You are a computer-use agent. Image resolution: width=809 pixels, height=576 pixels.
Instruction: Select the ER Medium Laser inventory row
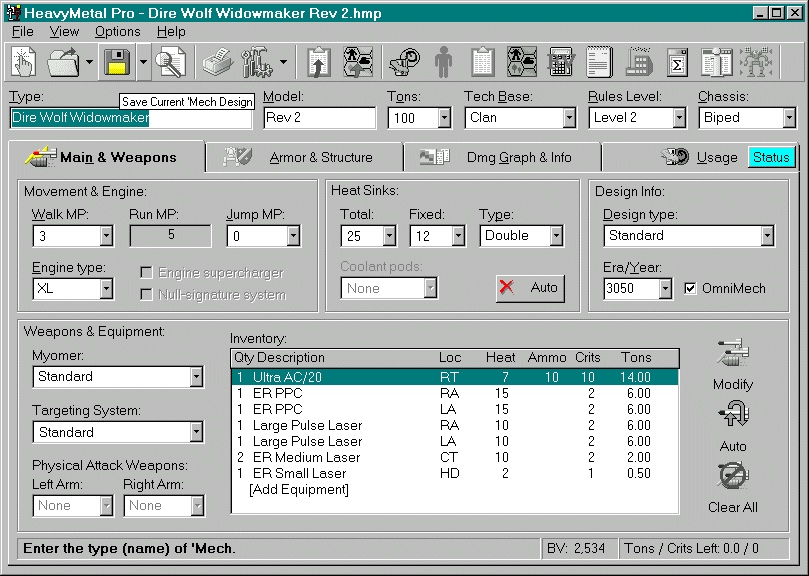coord(455,457)
